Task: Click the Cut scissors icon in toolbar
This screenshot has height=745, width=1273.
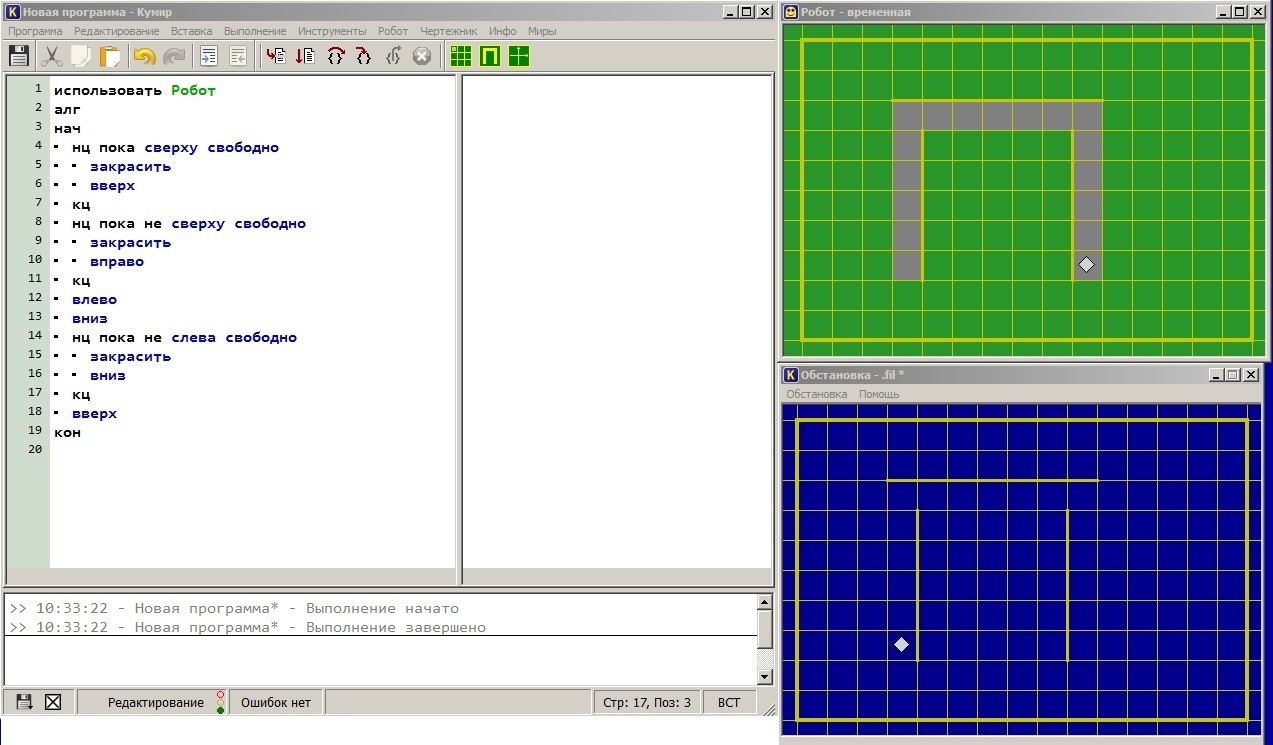Action: click(x=52, y=56)
